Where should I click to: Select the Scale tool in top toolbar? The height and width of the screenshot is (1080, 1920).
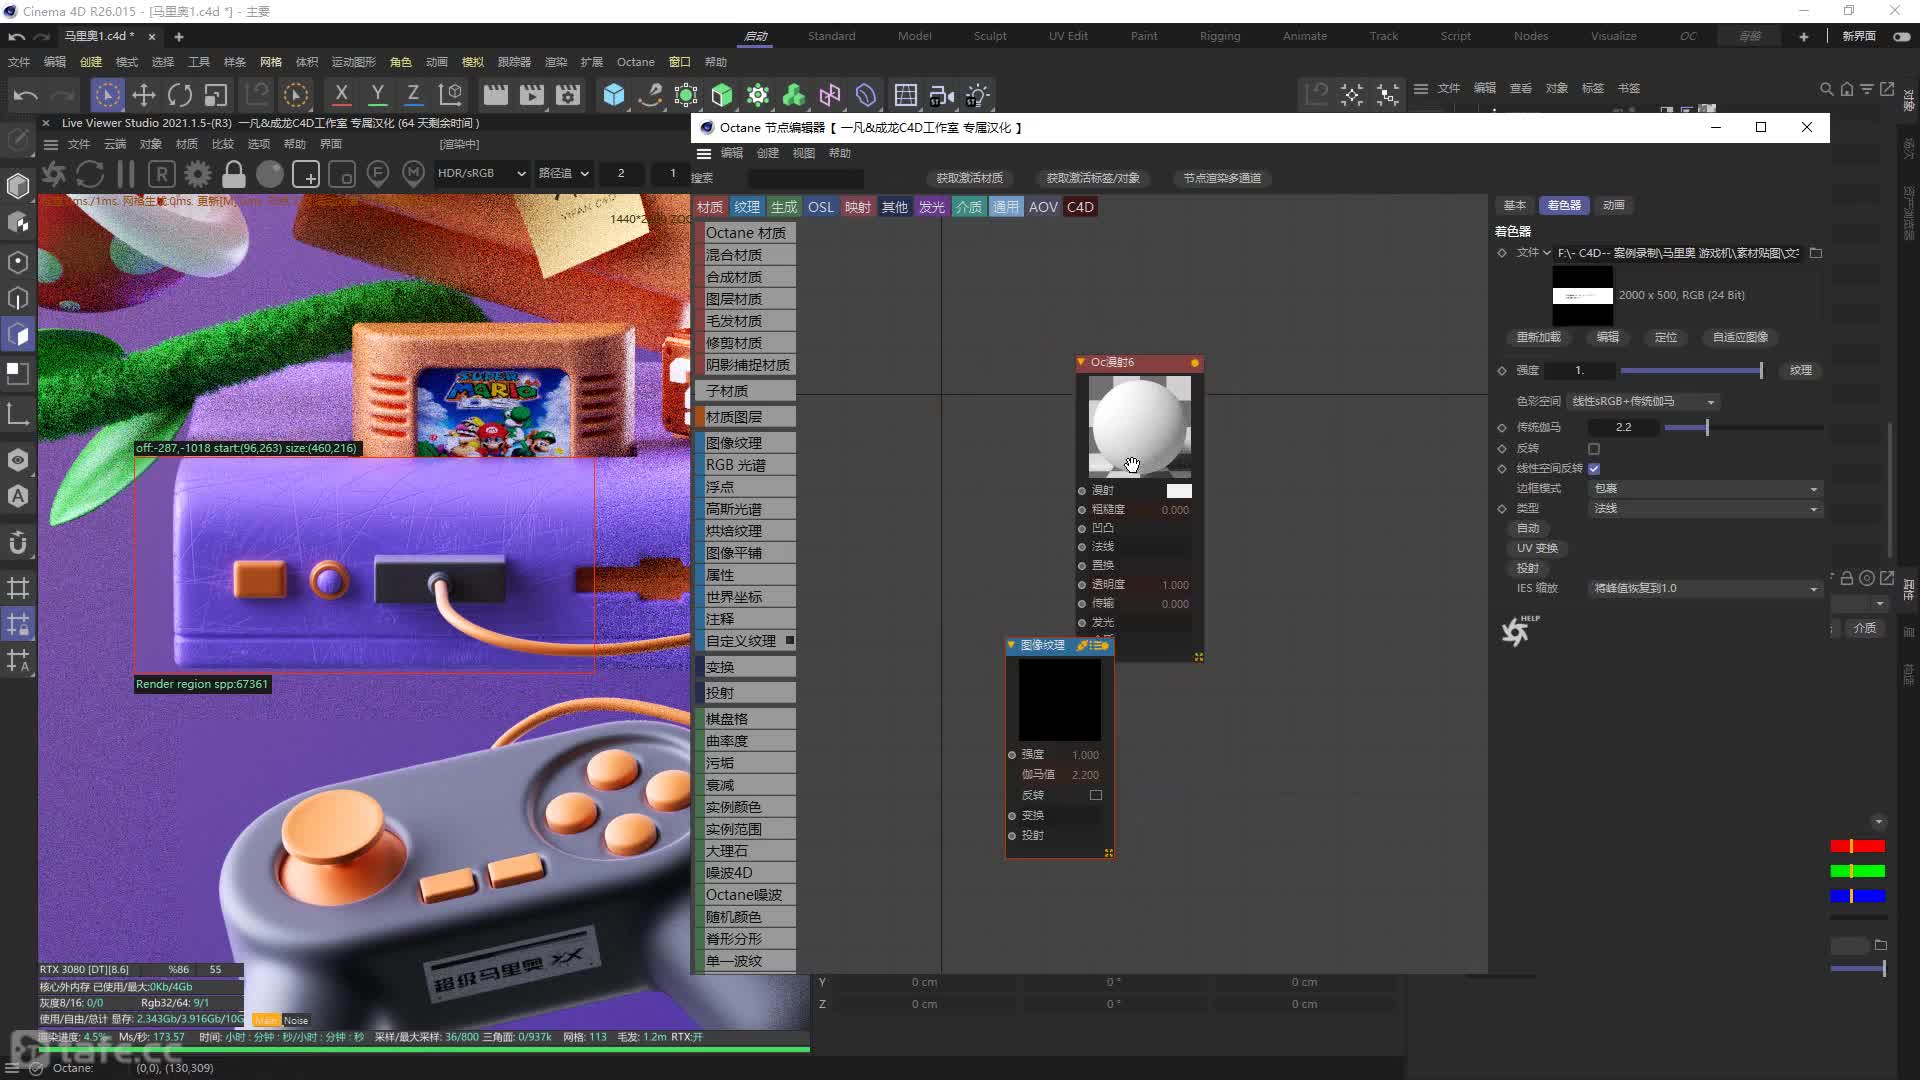point(216,95)
